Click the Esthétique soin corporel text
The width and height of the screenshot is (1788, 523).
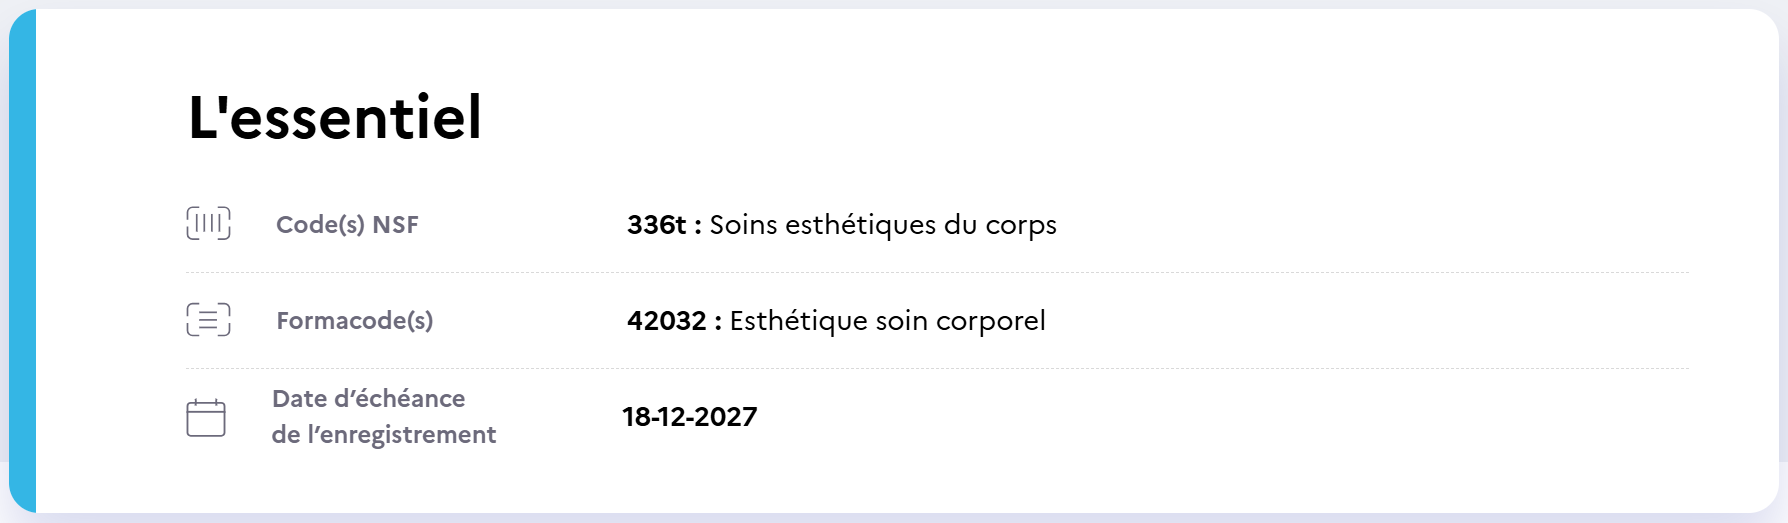[x=887, y=321]
